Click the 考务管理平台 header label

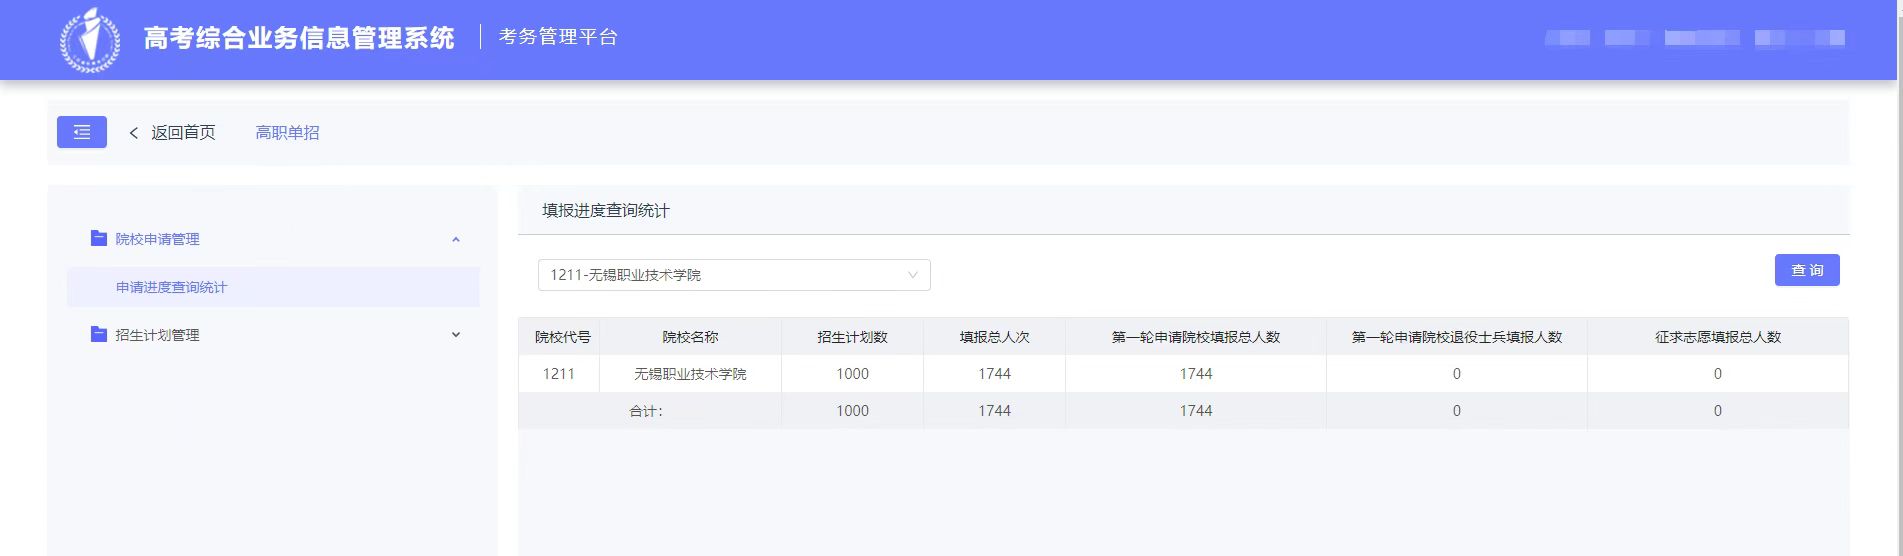[x=558, y=37]
